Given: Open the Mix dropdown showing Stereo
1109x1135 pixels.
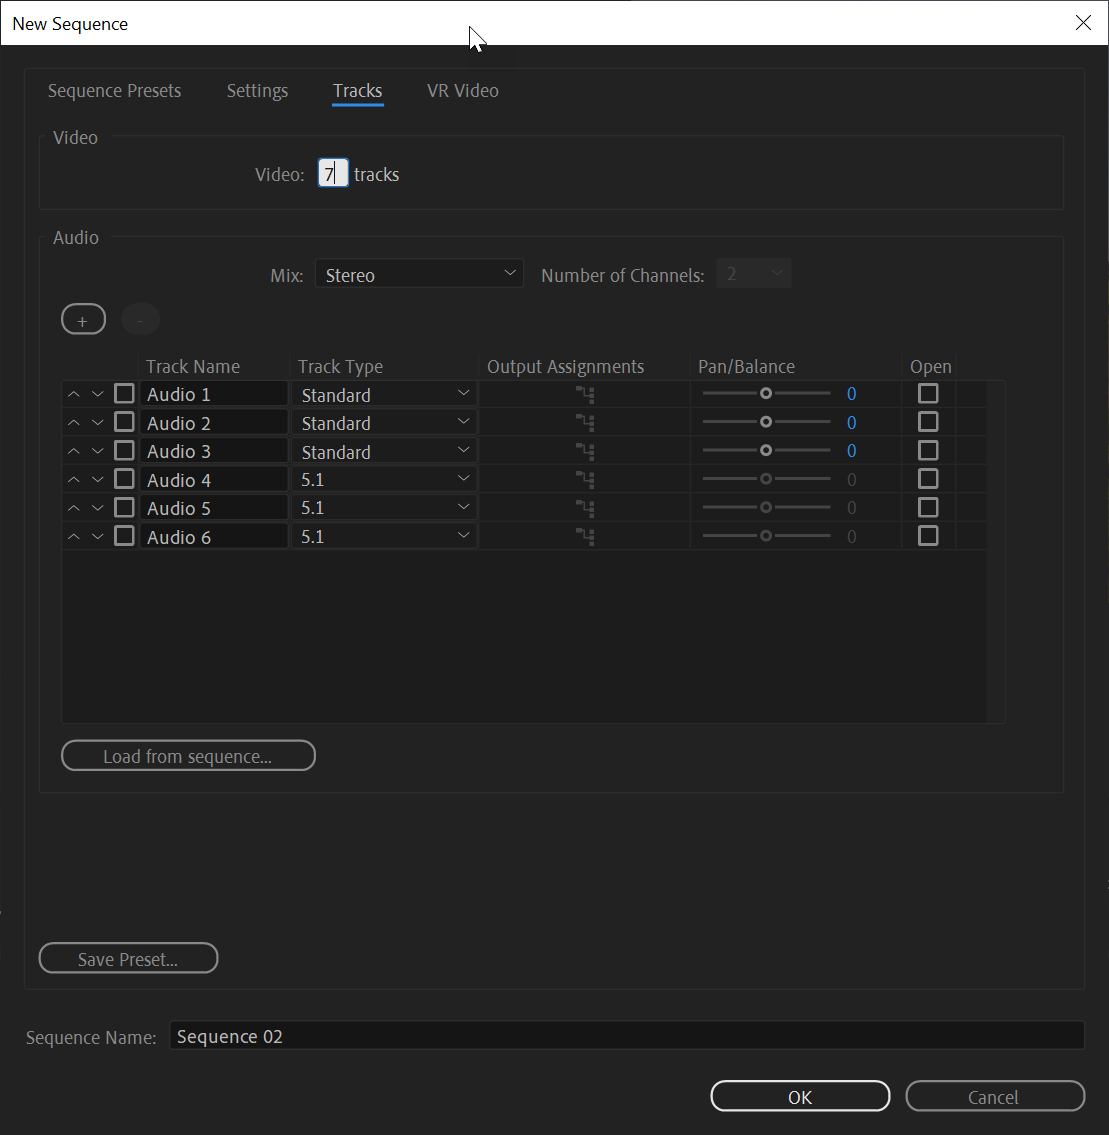Looking at the screenshot, I should (x=419, y=273).
